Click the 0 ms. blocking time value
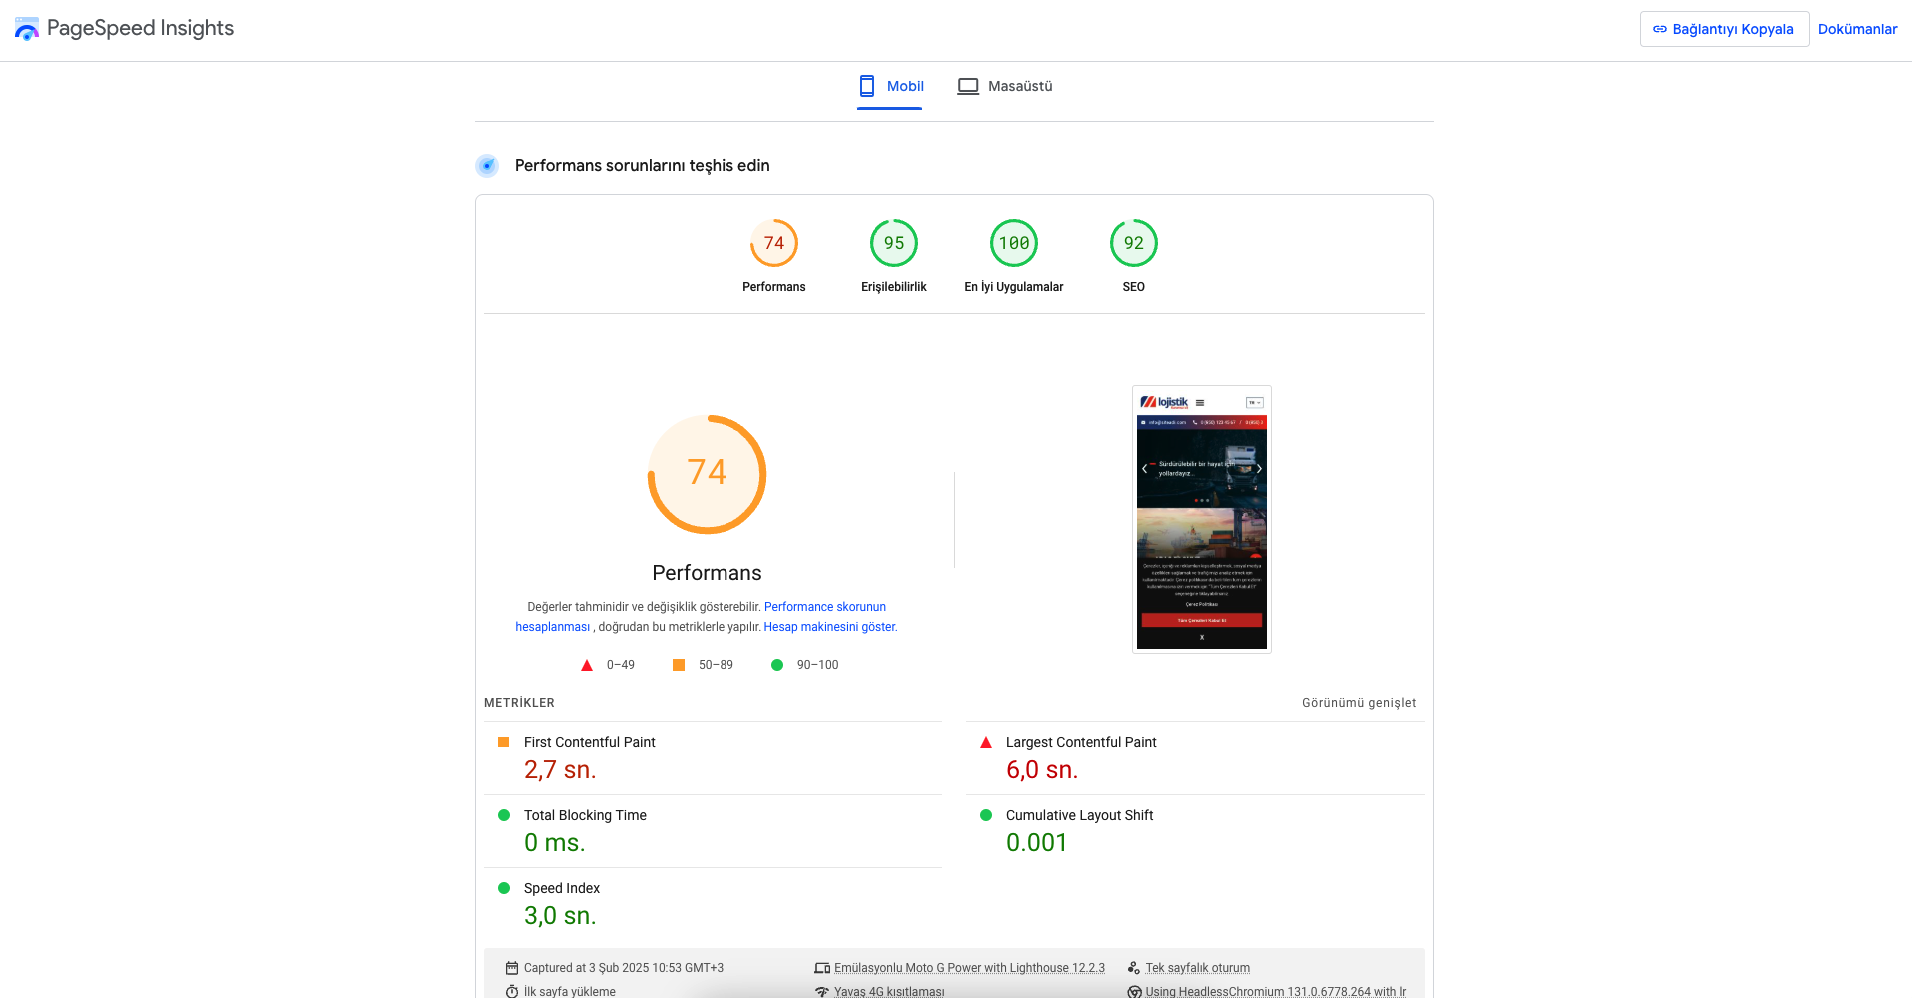The height and width of the screenshot is (998, 1912). [x=555, y=843]
